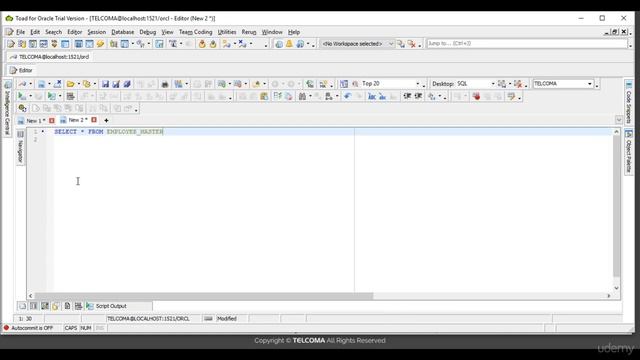Open the Session menu
The image size is (640, 360).
pyautogui.click(x=97, y=32)
